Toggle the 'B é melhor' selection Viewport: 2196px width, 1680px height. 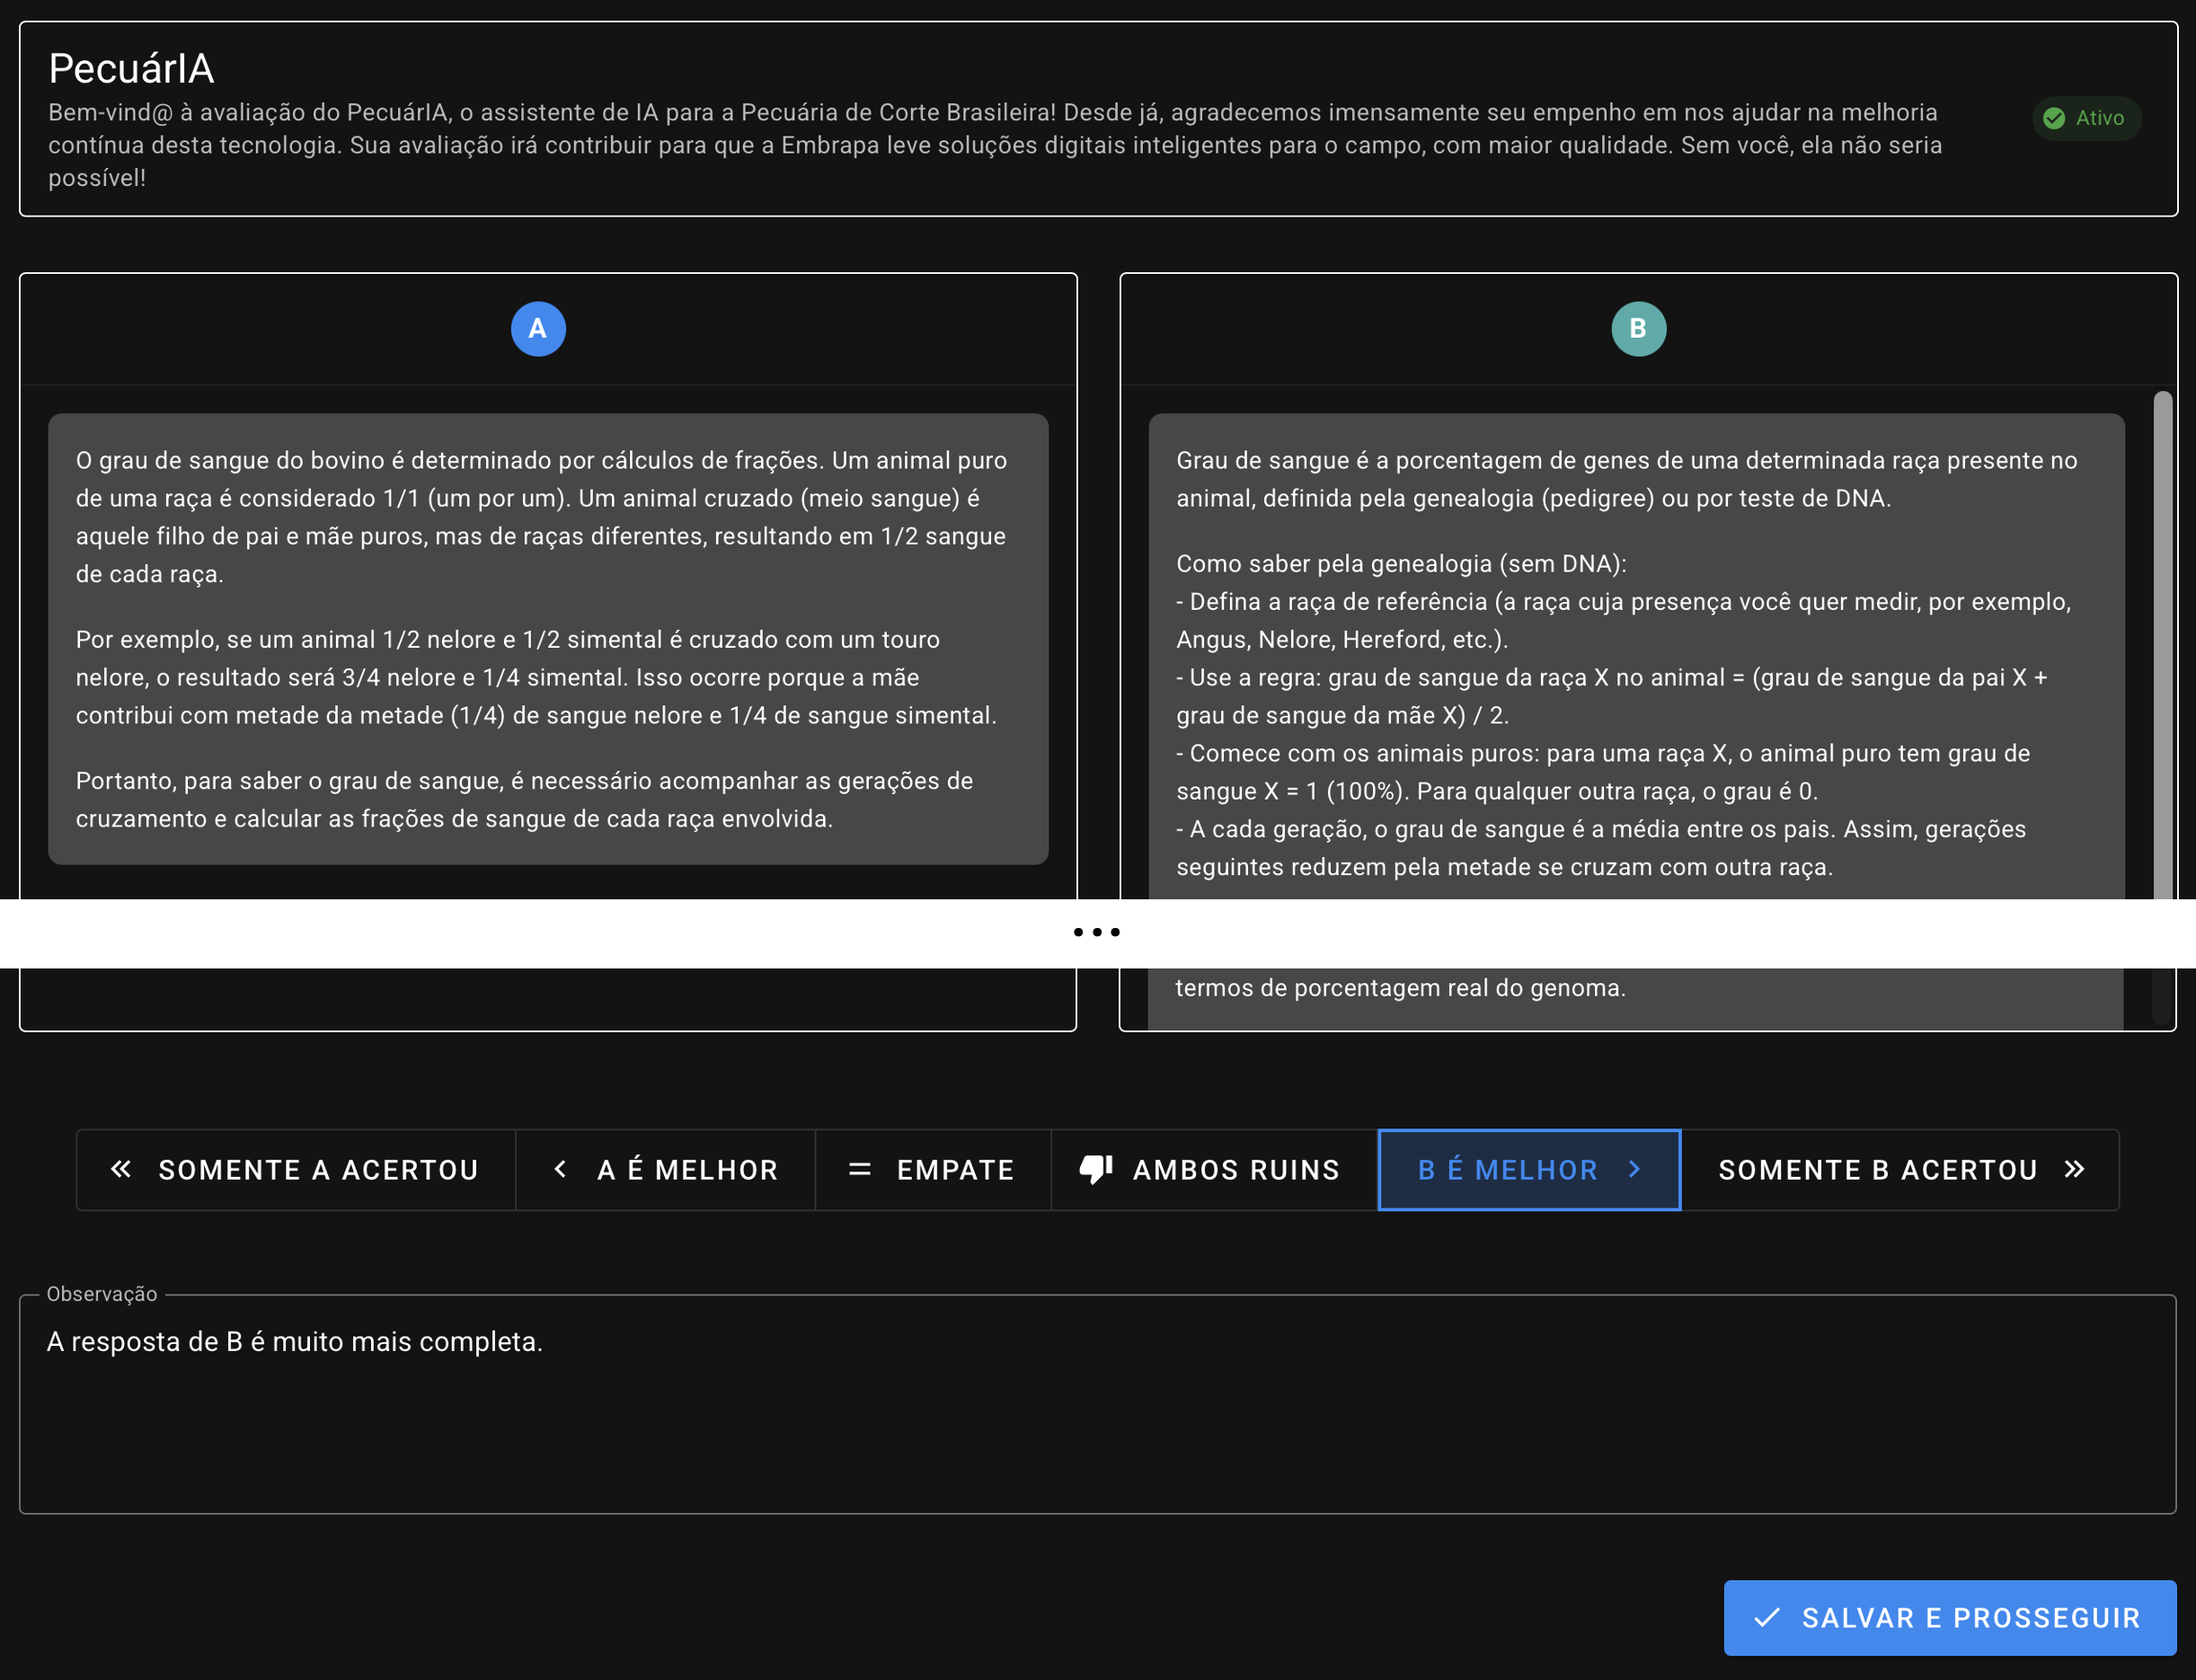click(x=1529, y=1170)
